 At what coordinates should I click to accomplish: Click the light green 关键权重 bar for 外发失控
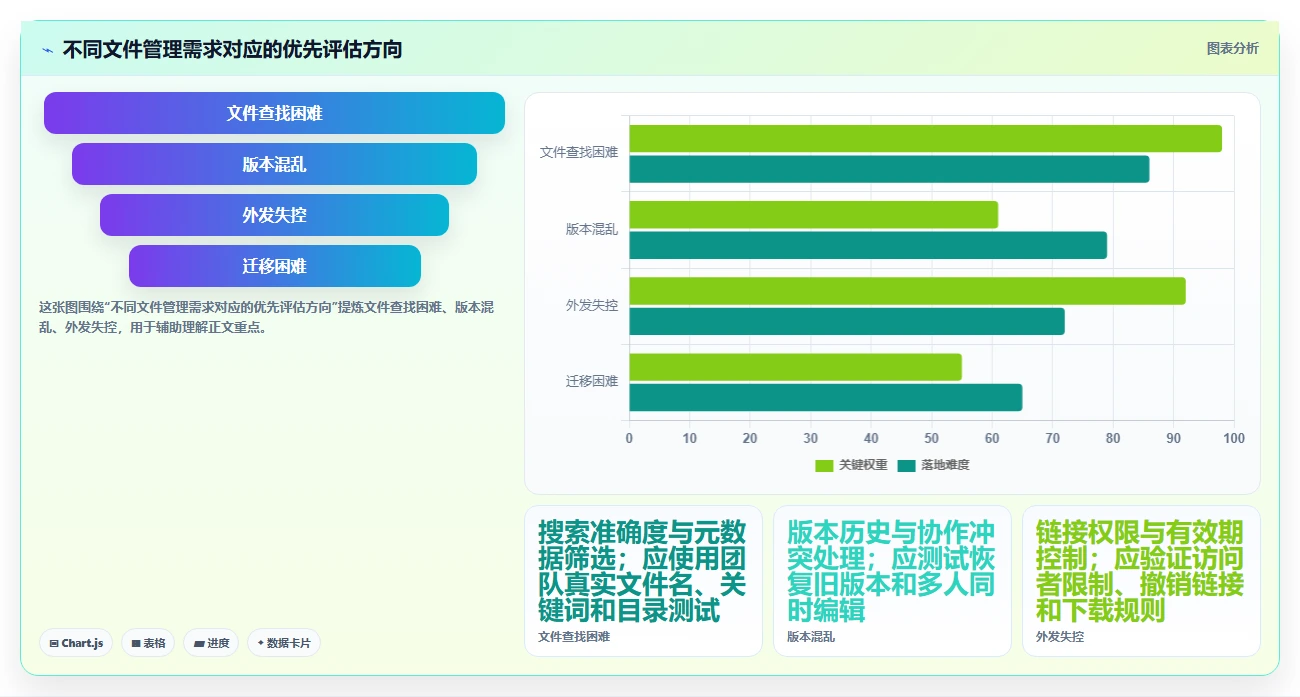pyautogui.click(x=907, y=291)
